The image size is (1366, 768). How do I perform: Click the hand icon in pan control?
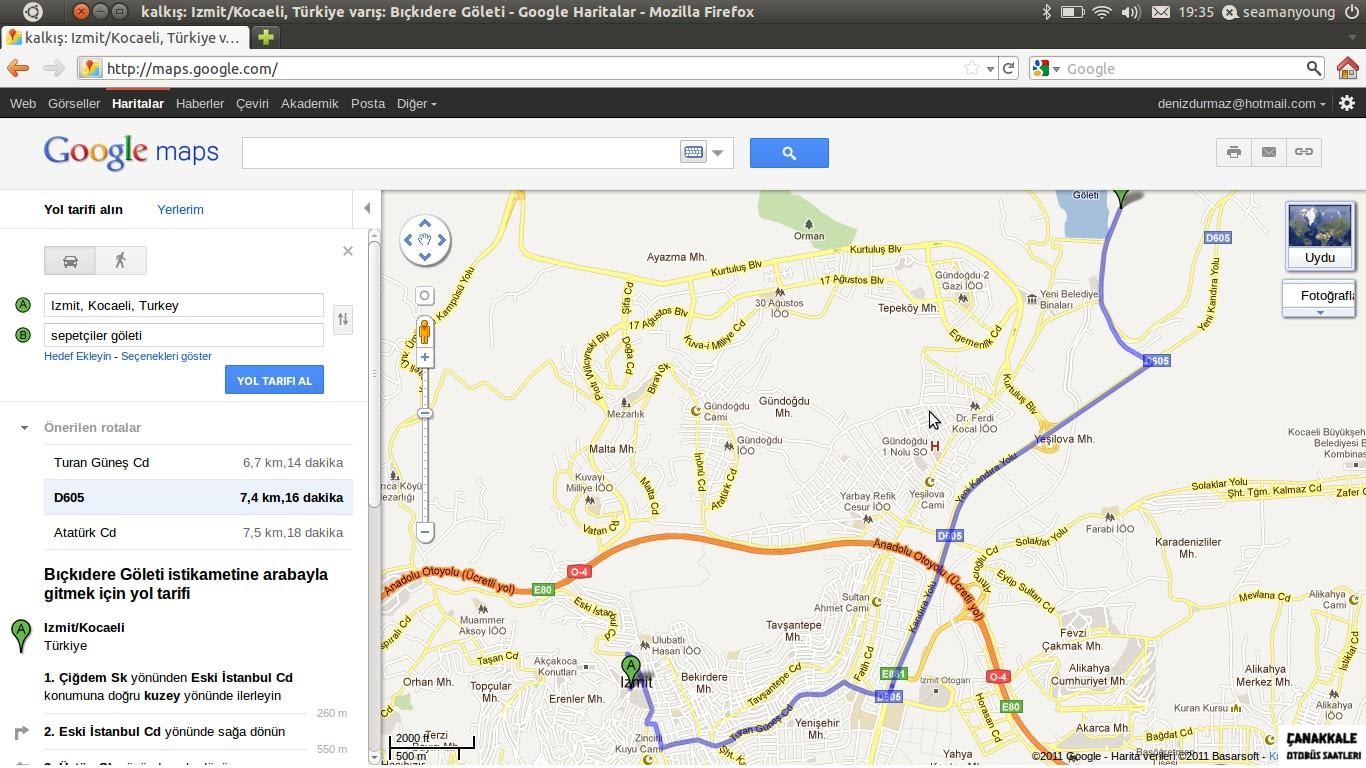click(425, 240)
